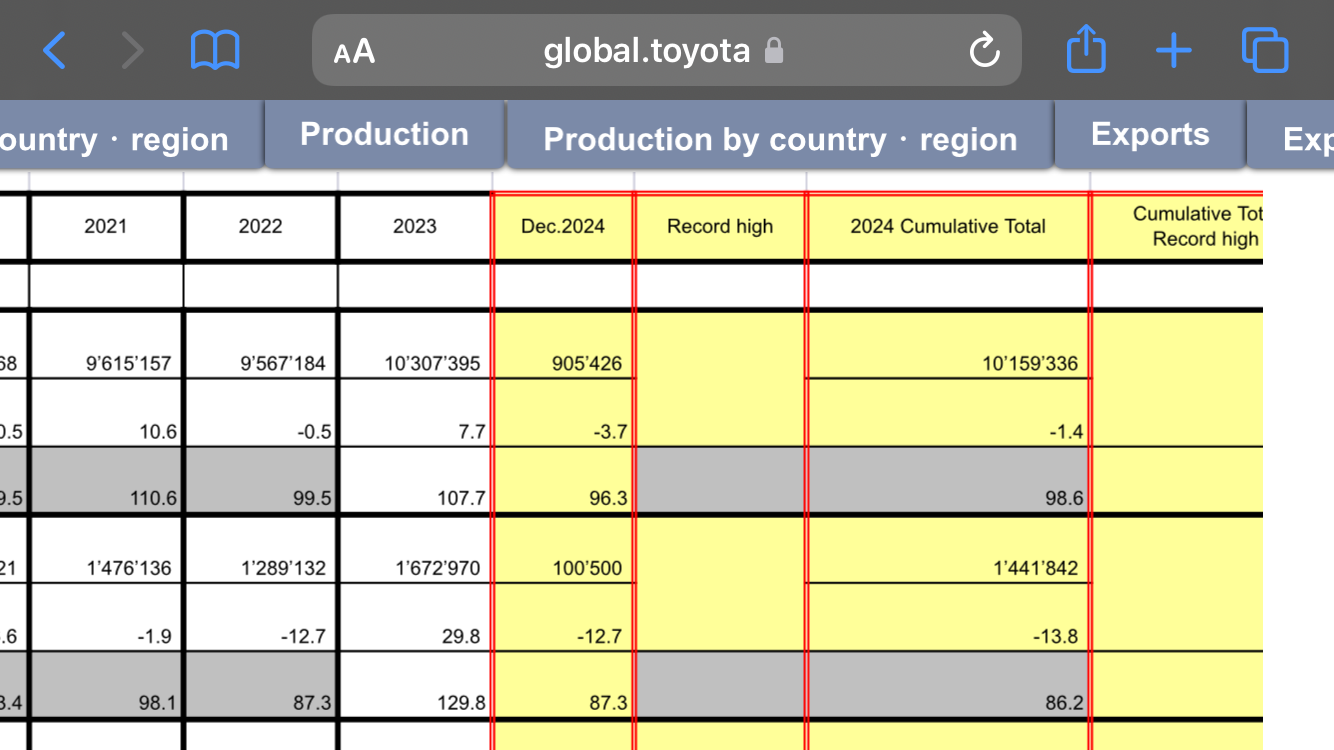Click the -0.5 cell in the 2022 column
Viewport: 1334px width, 750px height.
[260, 413]
